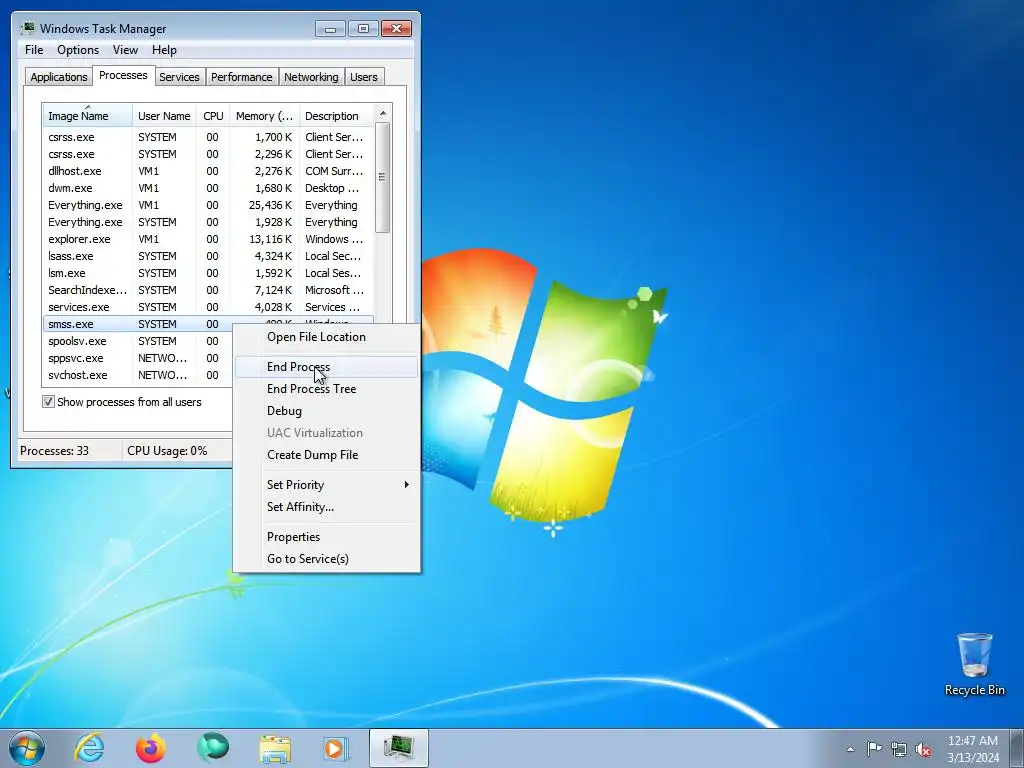Launch Internet Explorer from taskbar
The height and width of the screenshot is (768, 1024).
click(x=89, y=748)
